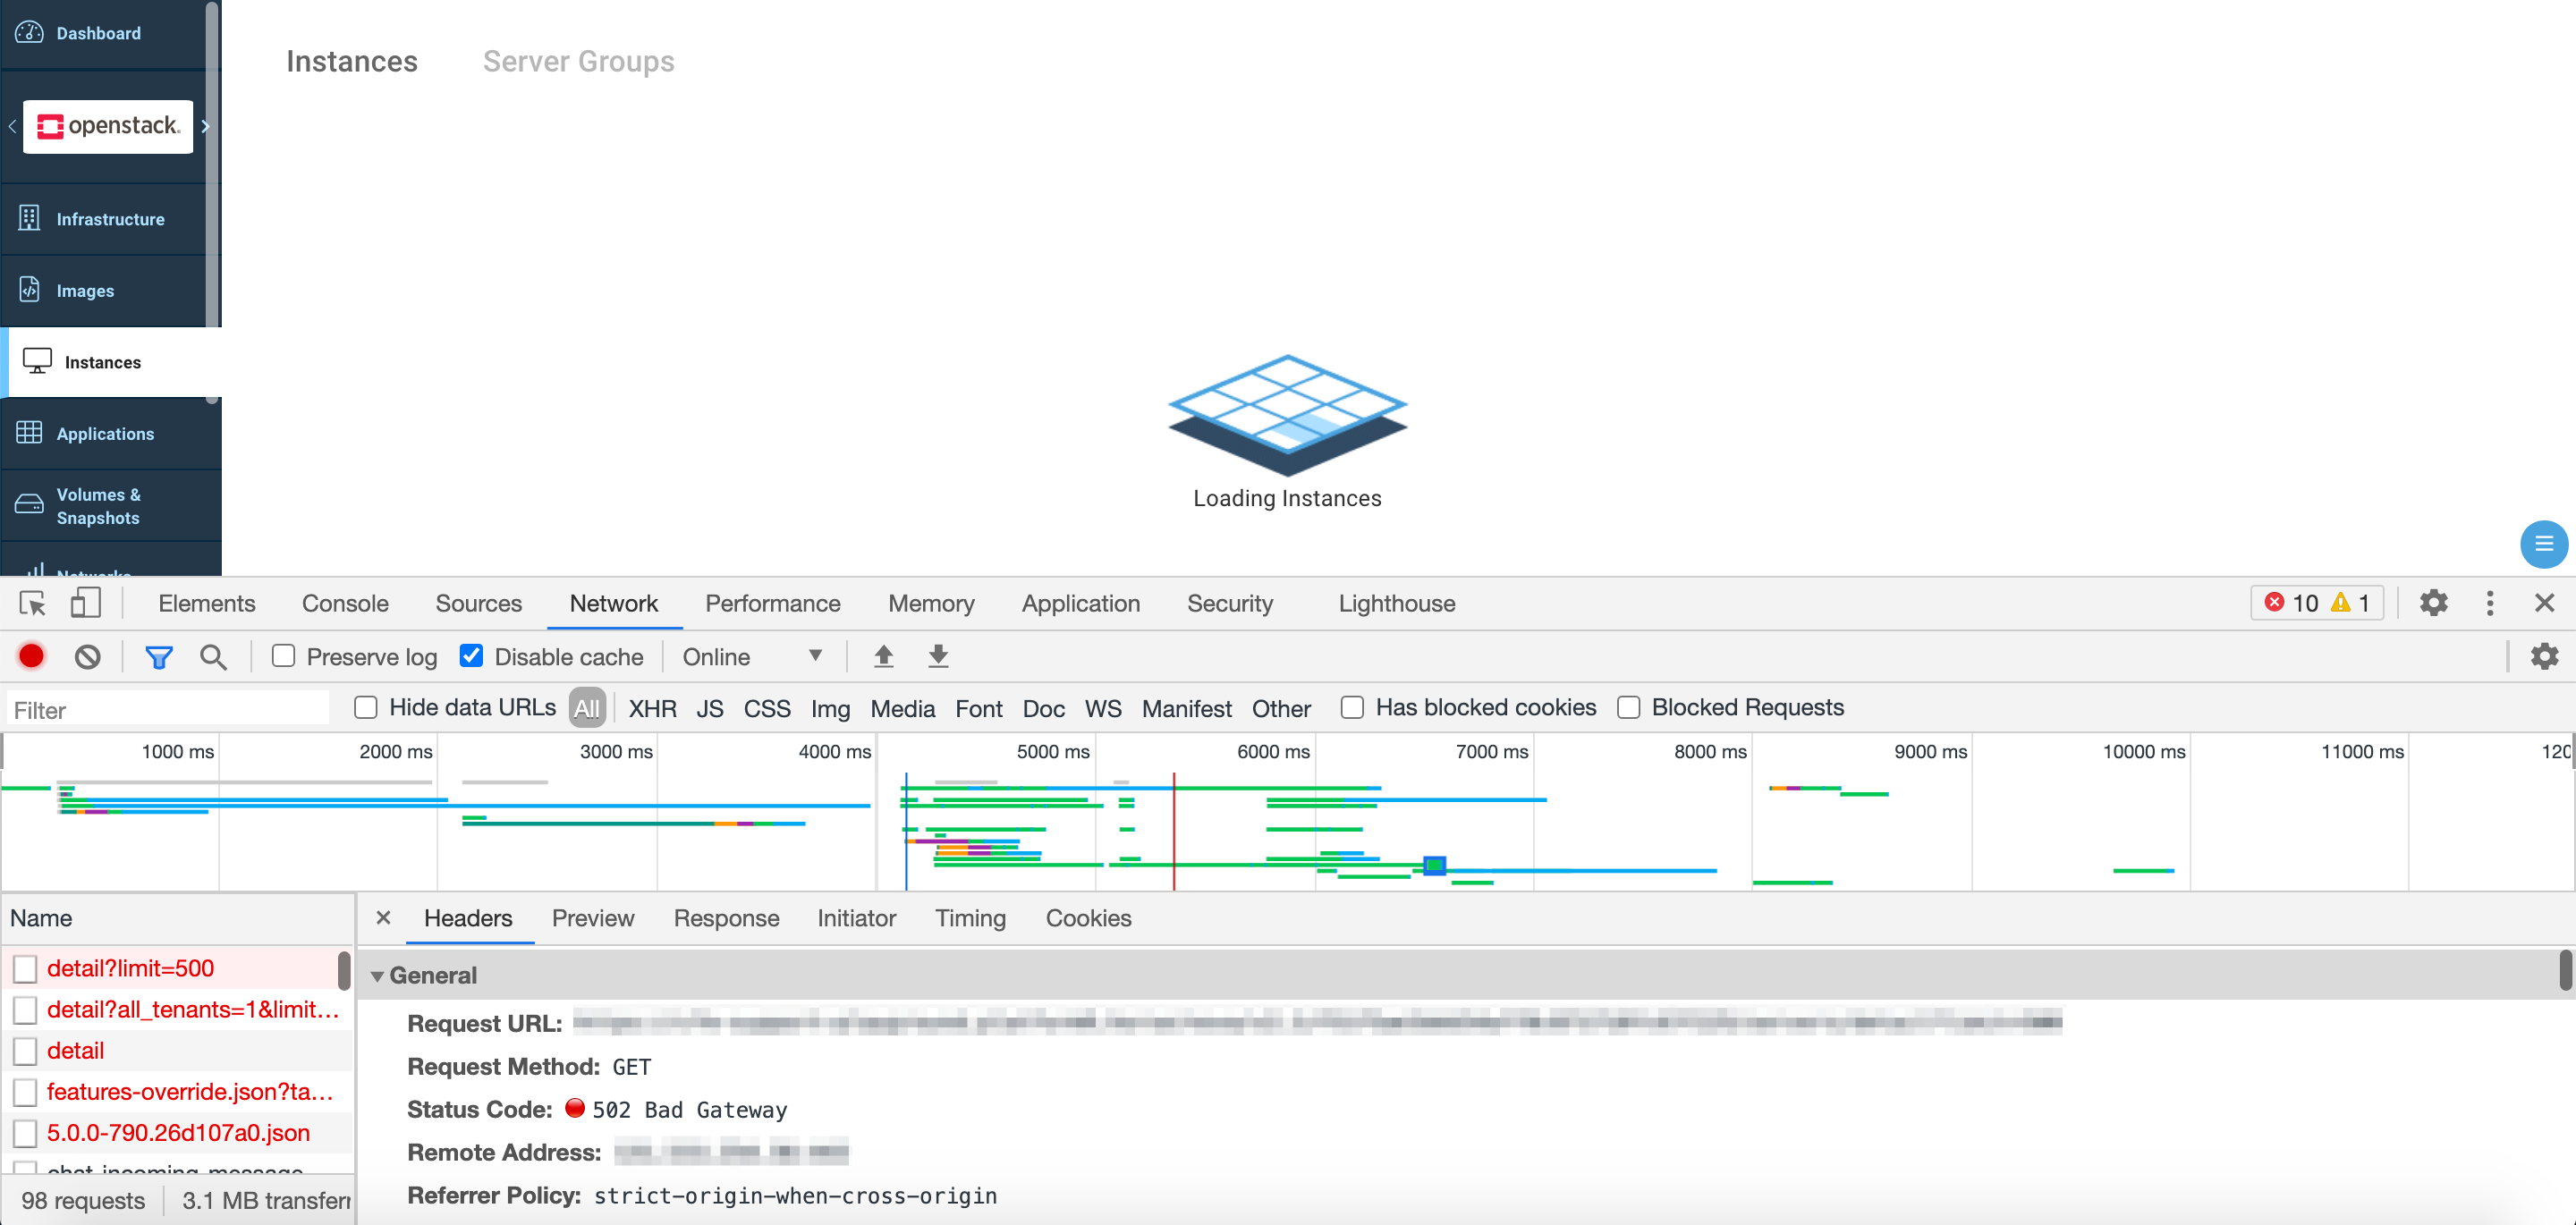Go to previous cloud with left chevron

tap(12, 126)
